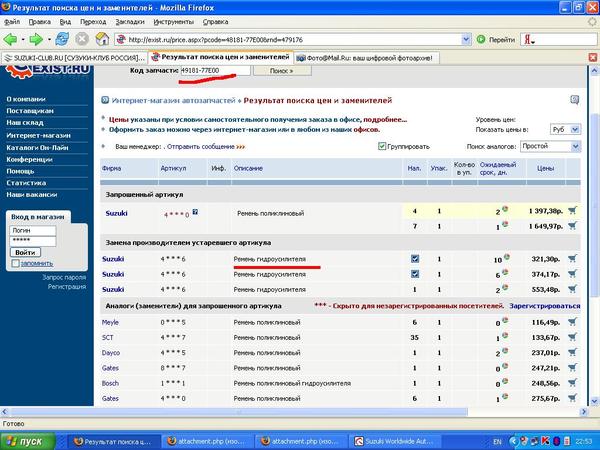This screenshot has width=600, height=450.
Task: Open Каталоги Он-Лайн in the sidebar
Action: (38, 147)
